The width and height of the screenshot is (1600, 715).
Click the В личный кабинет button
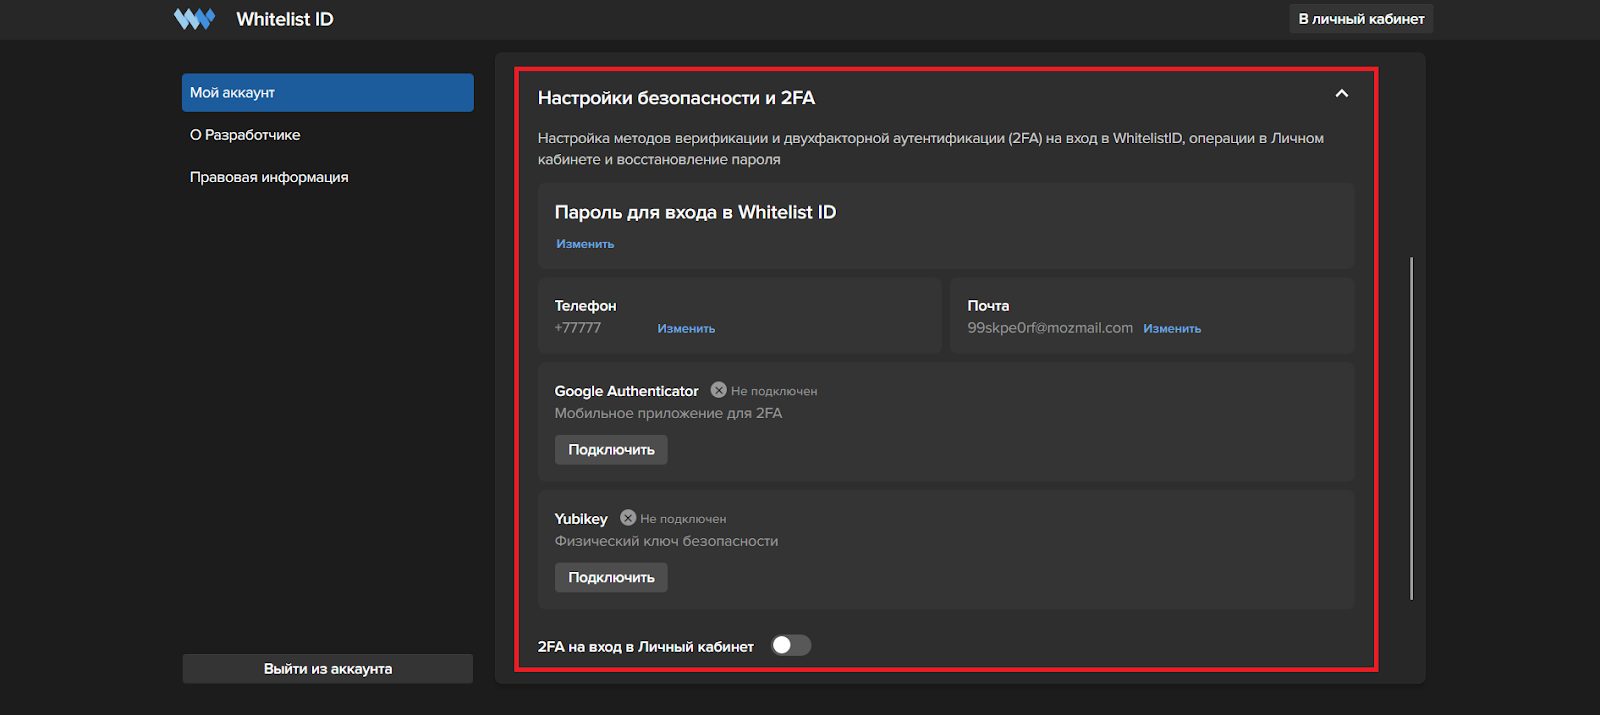[x=1361, y=19]
